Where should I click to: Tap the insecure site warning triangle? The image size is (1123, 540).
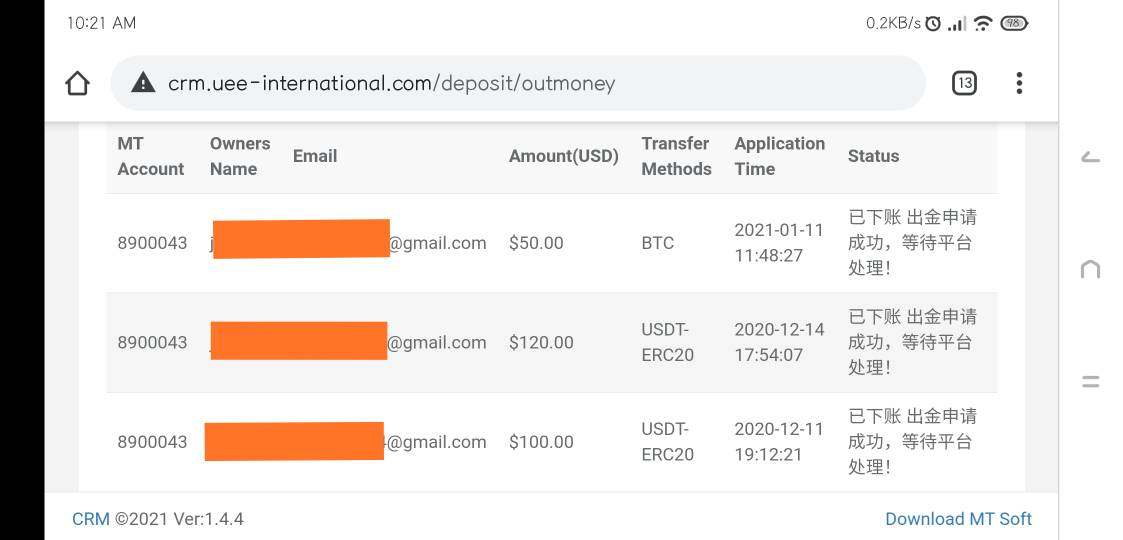click(x=143, y=83)
